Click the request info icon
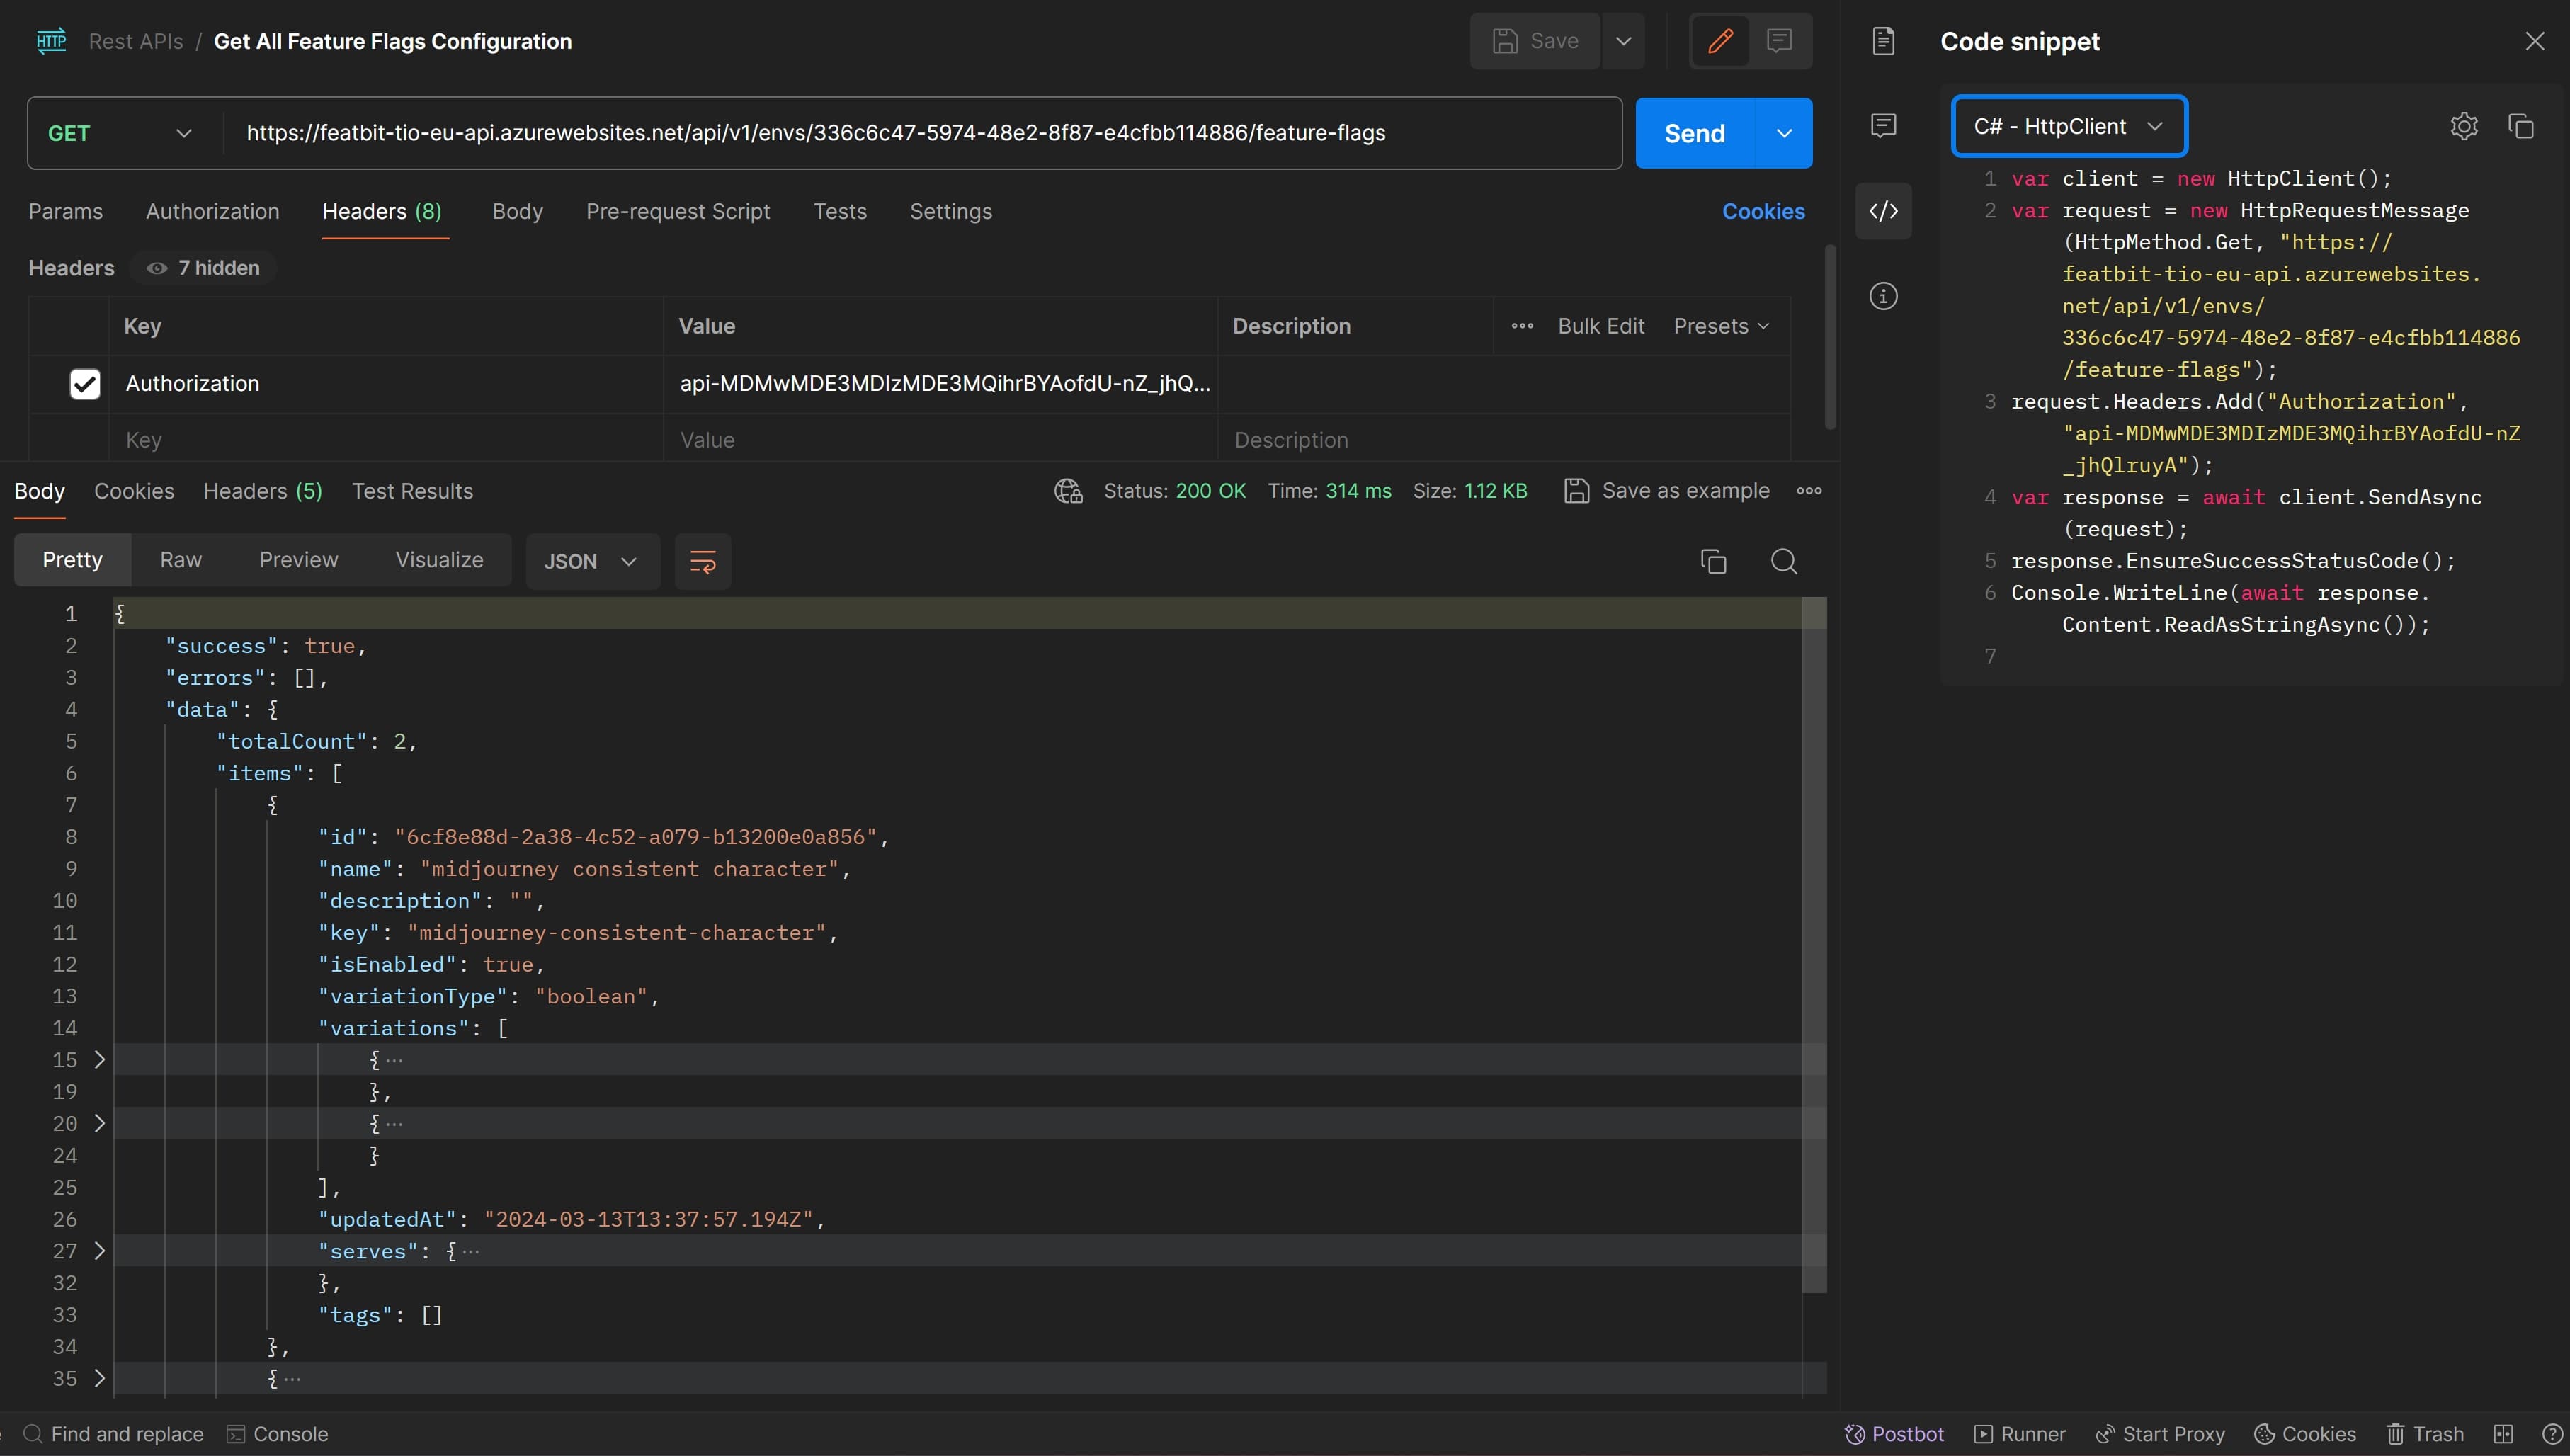This screenshot has width=2570, height=1456. coord(1883,296)
